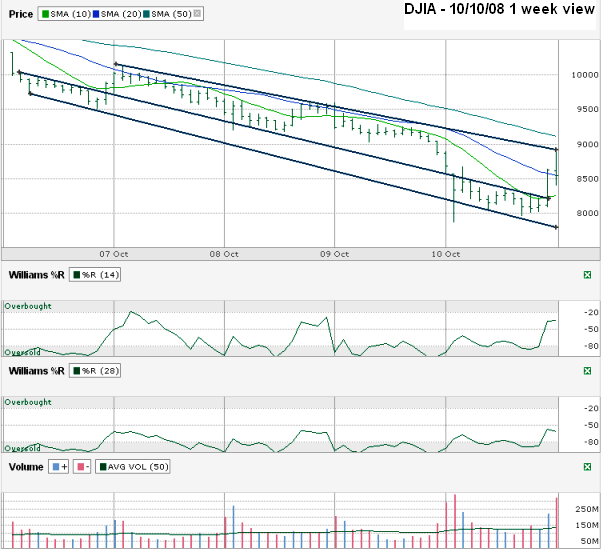Select the AVG VOL (50) legend
The width and height of the screenshot is (603, 552).
click(133, 467)
